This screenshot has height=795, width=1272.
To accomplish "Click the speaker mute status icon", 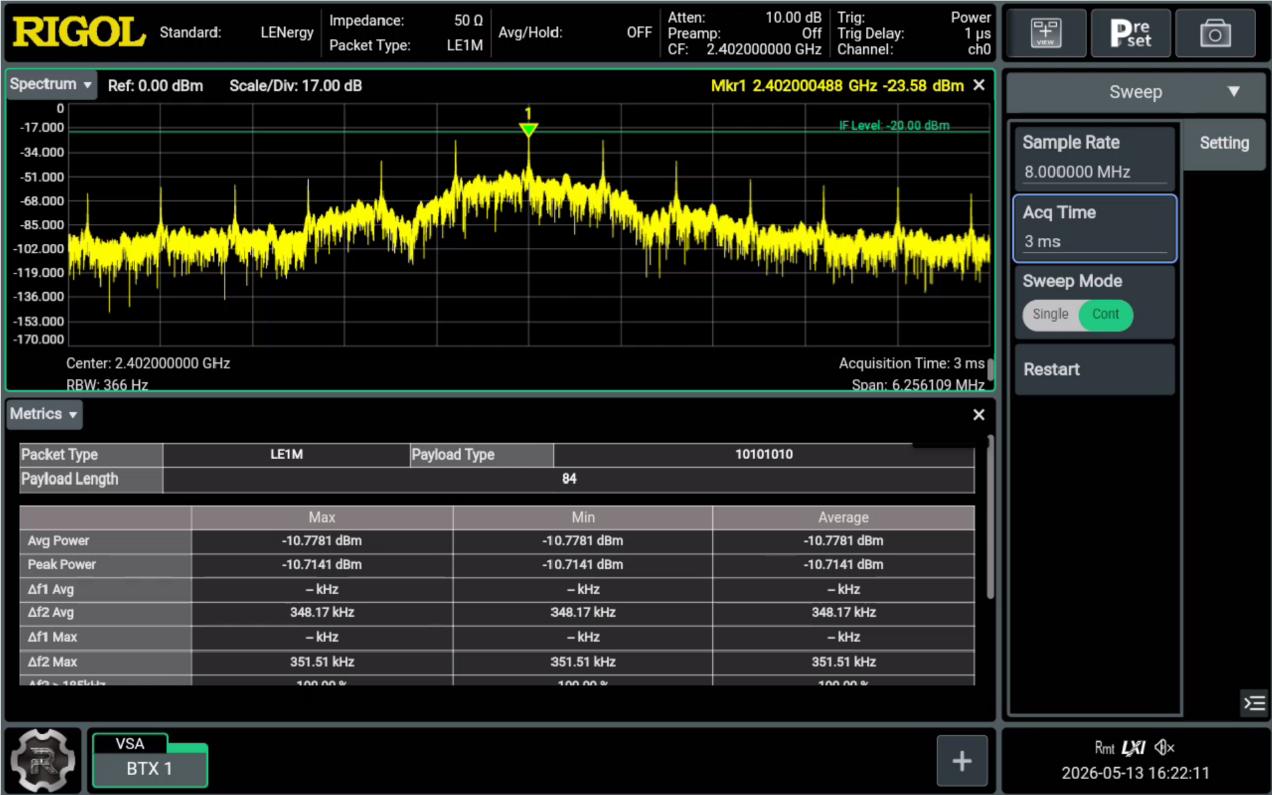I will [x=1164, y=747].
